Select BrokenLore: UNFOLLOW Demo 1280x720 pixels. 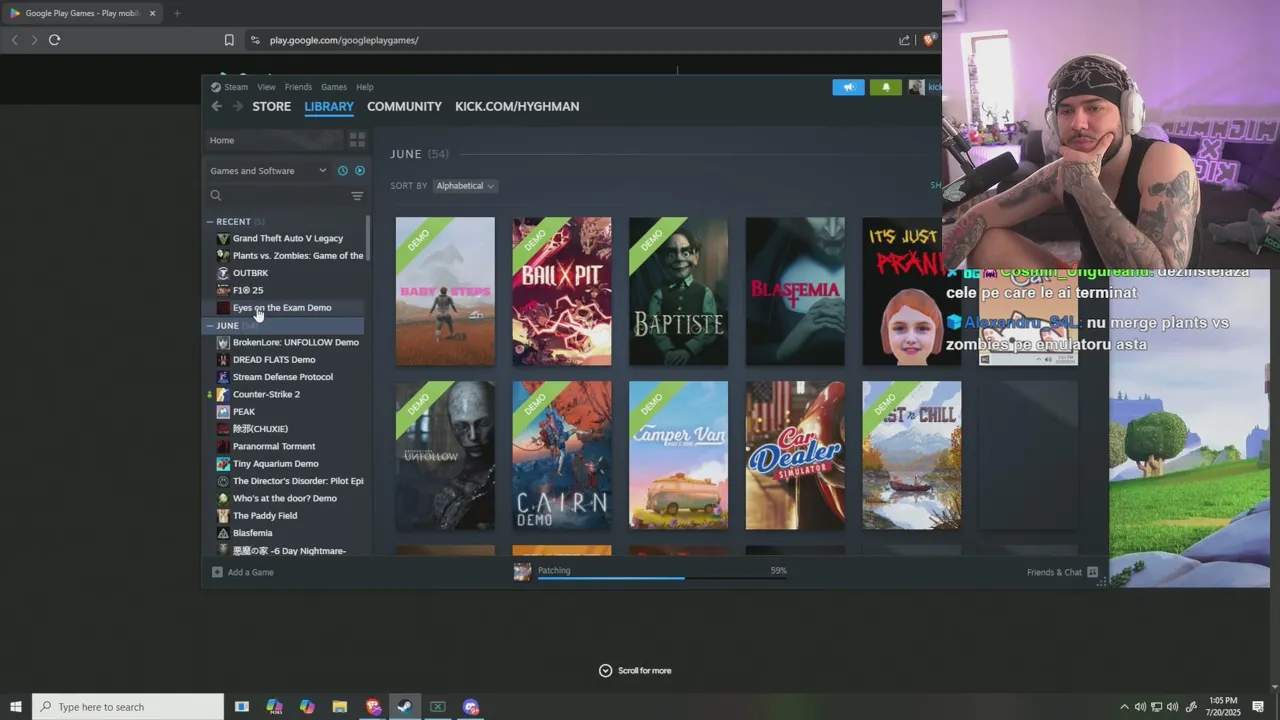(295, 342)
